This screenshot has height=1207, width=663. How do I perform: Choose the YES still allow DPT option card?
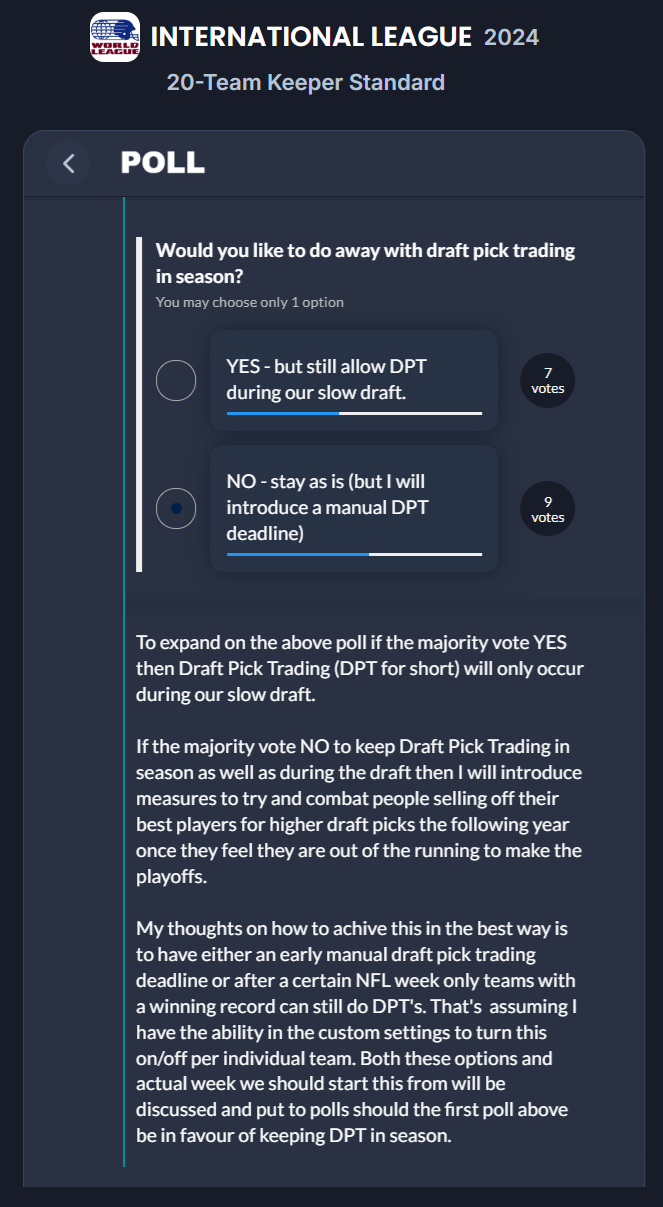[354, 381]
